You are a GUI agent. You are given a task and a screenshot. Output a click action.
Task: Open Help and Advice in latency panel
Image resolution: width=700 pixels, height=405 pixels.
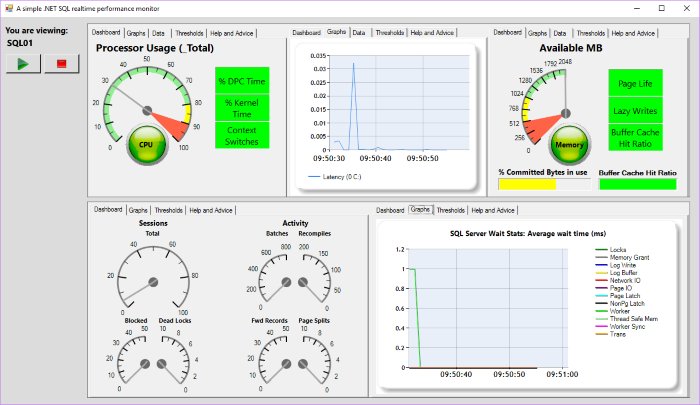click(x=432, y=33)
